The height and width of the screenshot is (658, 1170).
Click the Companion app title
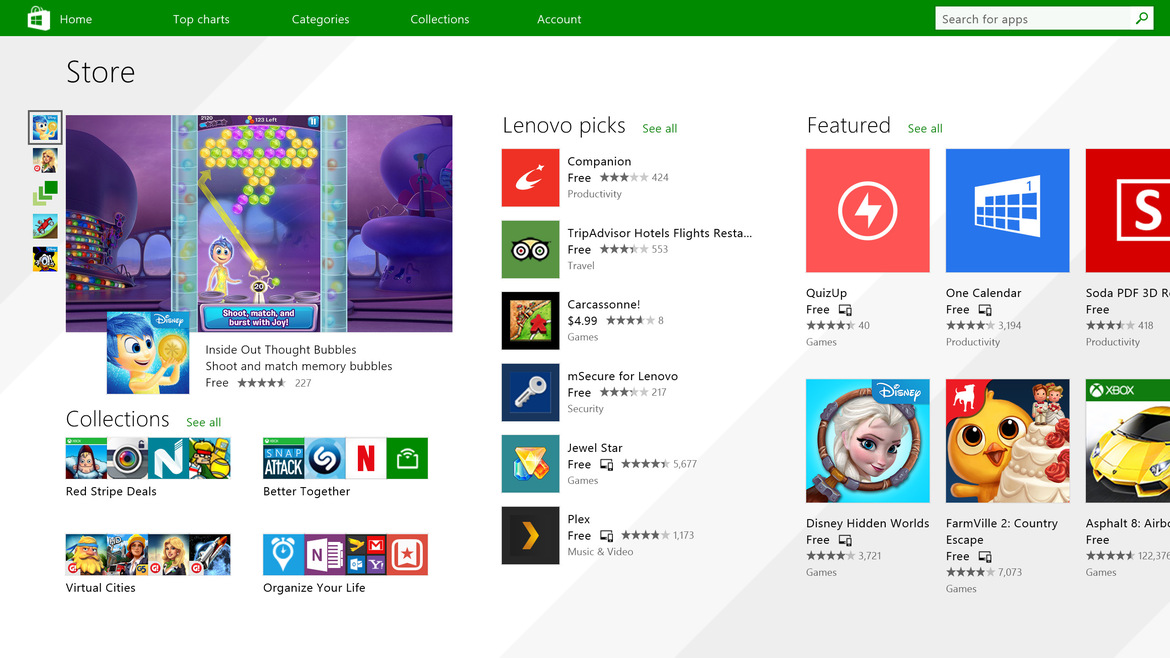click(x=599, y=161)
